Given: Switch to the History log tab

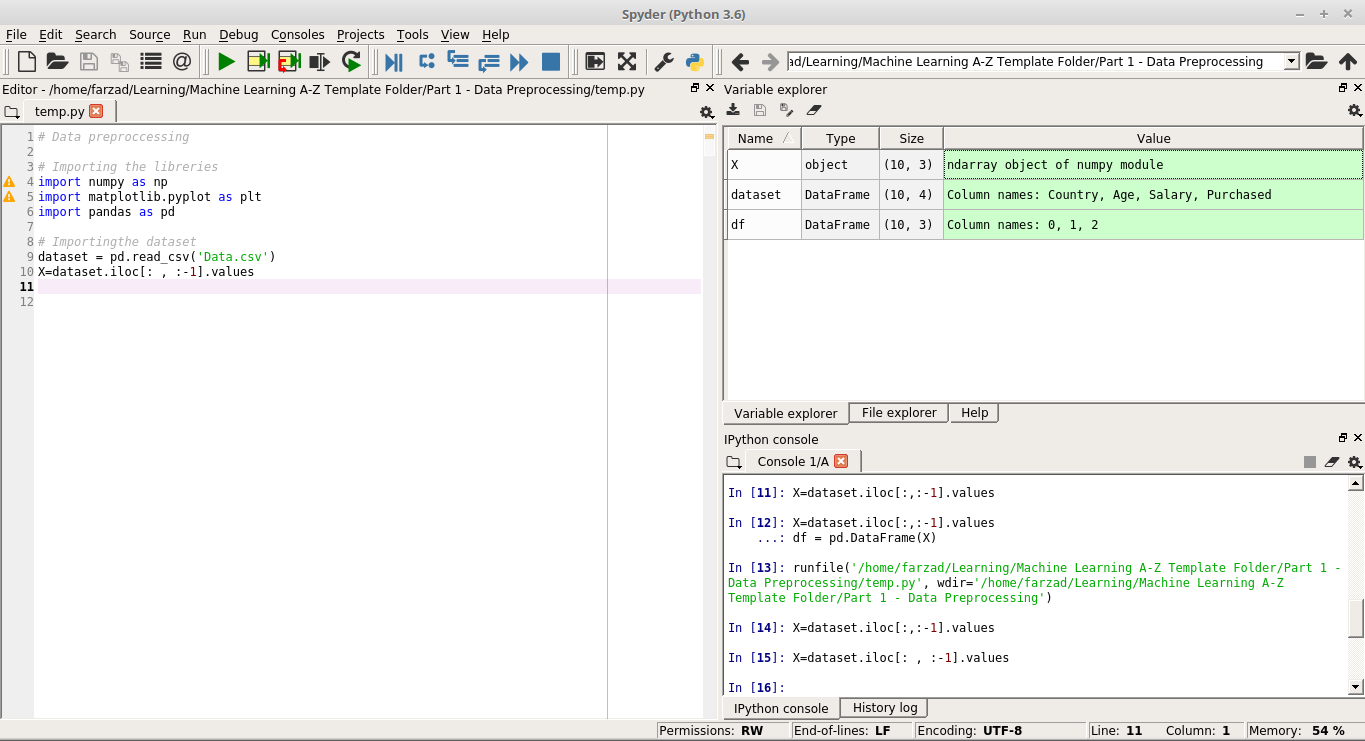Looking at the screenshot, I should tap(884, 708).
